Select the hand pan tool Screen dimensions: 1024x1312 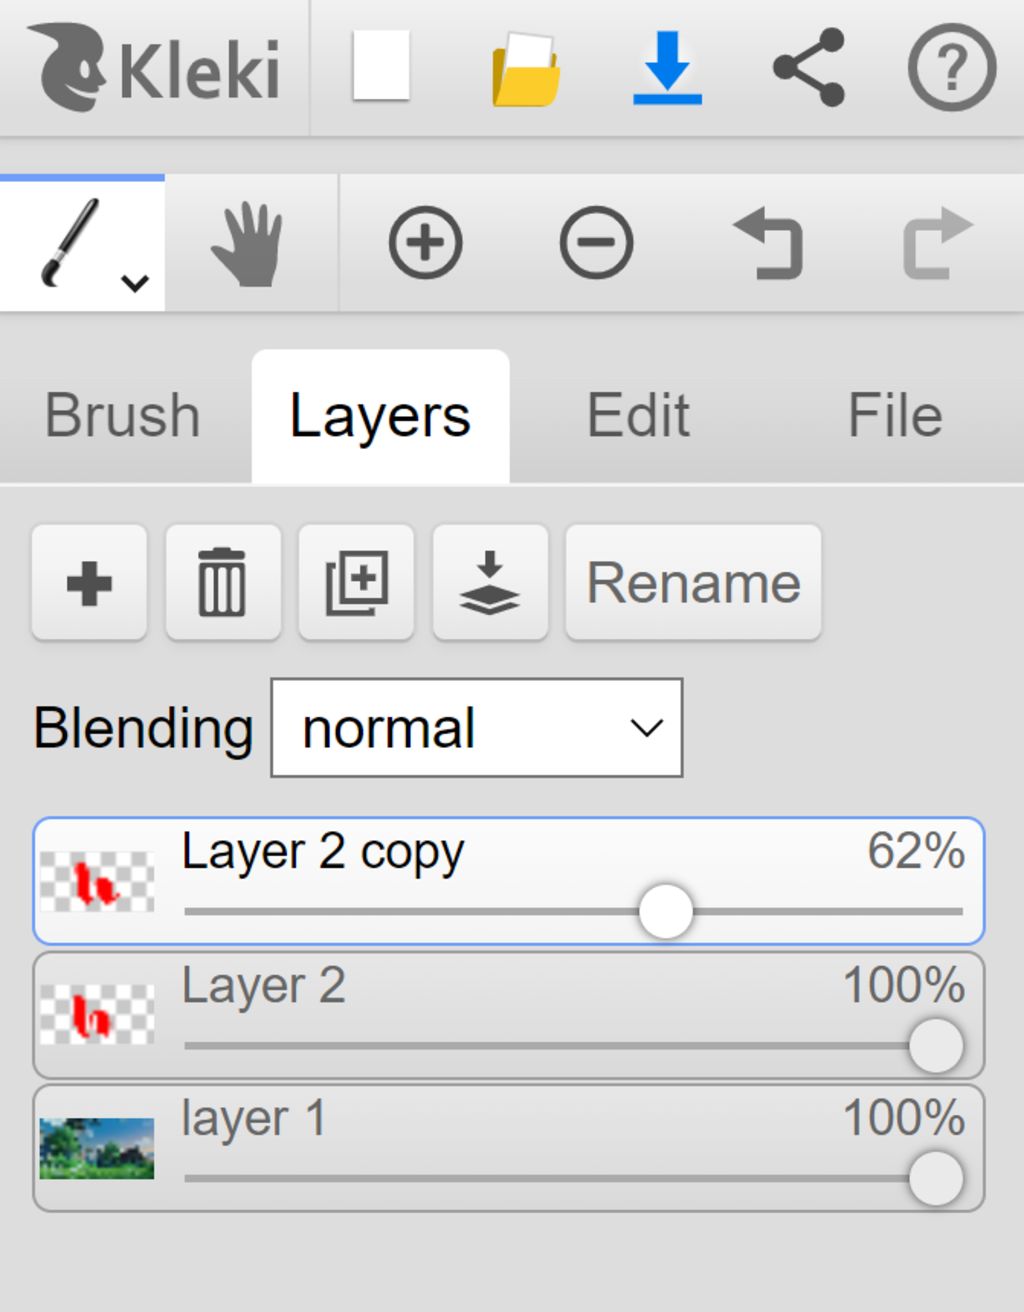click(x=248, y=243)
